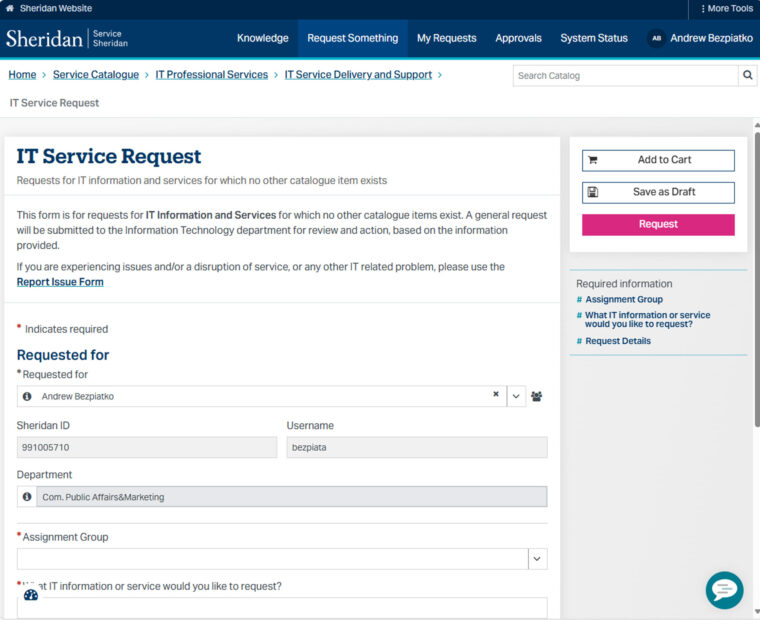Save the form using Save as Draft
The image size is (760, 620).
point(658,192)
